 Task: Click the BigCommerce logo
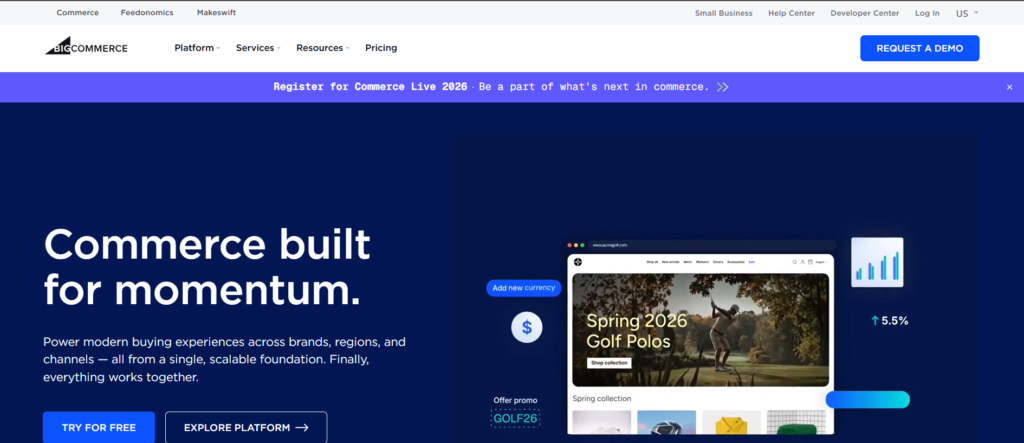(x=86, y=46)
